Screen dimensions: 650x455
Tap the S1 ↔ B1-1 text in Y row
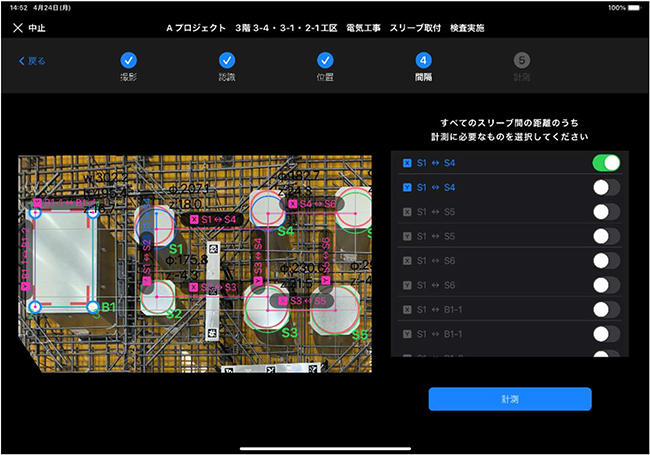pyautogui.click(x=439, y=334)
